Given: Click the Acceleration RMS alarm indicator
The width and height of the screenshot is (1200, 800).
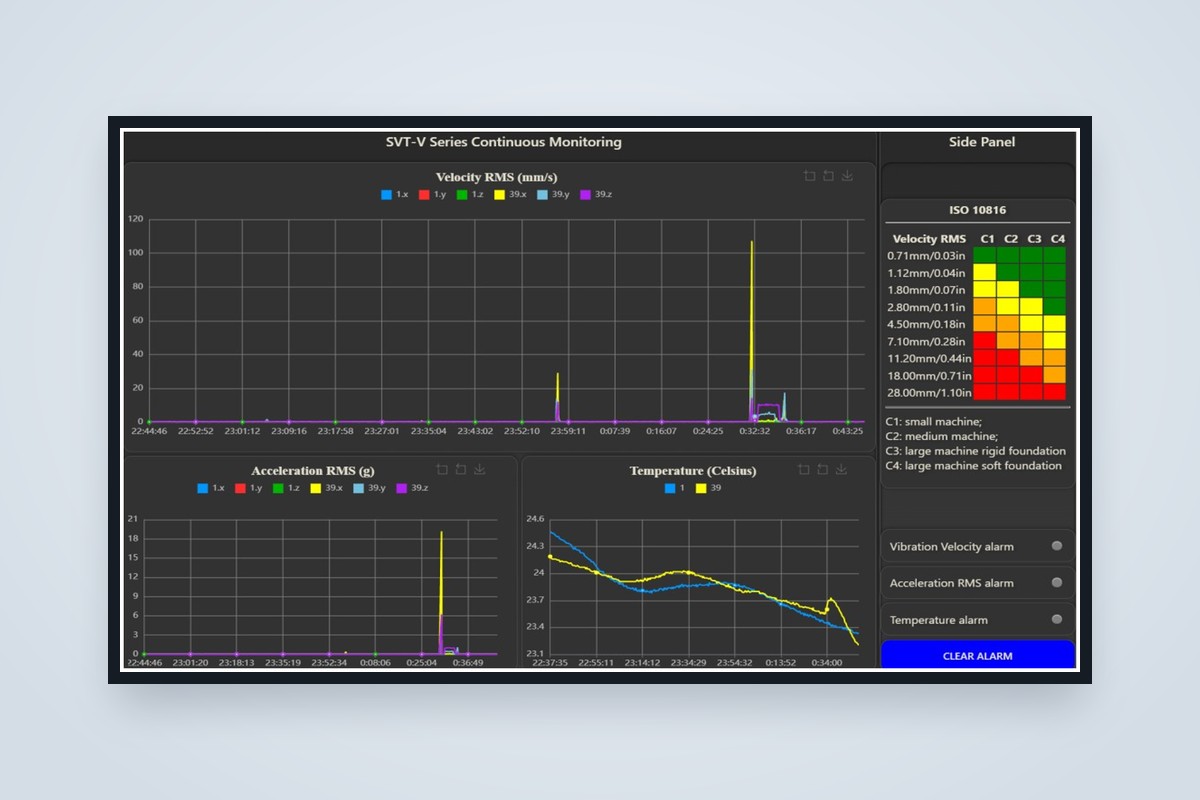Looking at the screenshot, I should 1057,583.
